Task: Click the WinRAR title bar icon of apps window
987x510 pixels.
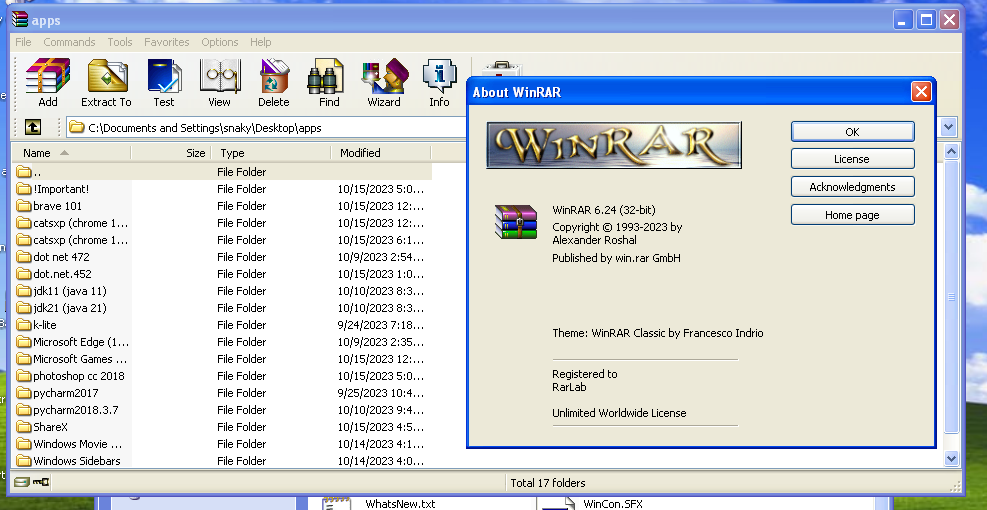Action: tap(20, 20)
